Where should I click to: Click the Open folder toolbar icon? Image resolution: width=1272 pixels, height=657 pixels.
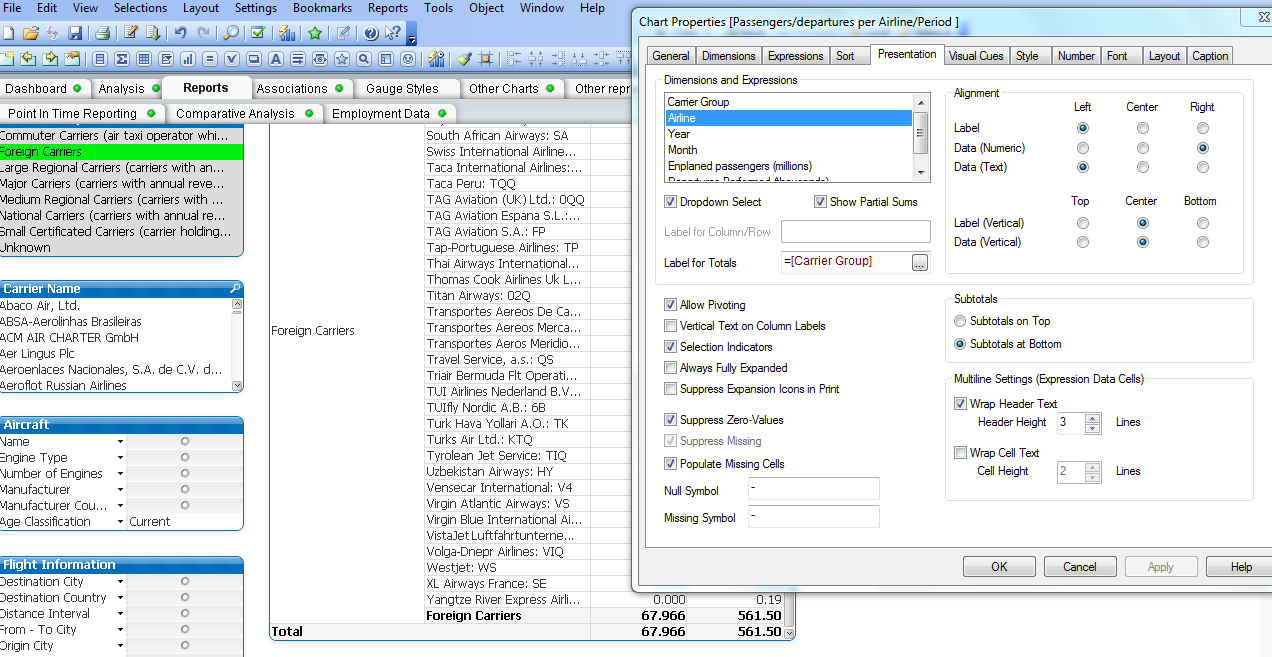pyautogui.click(x=31, y=33)
